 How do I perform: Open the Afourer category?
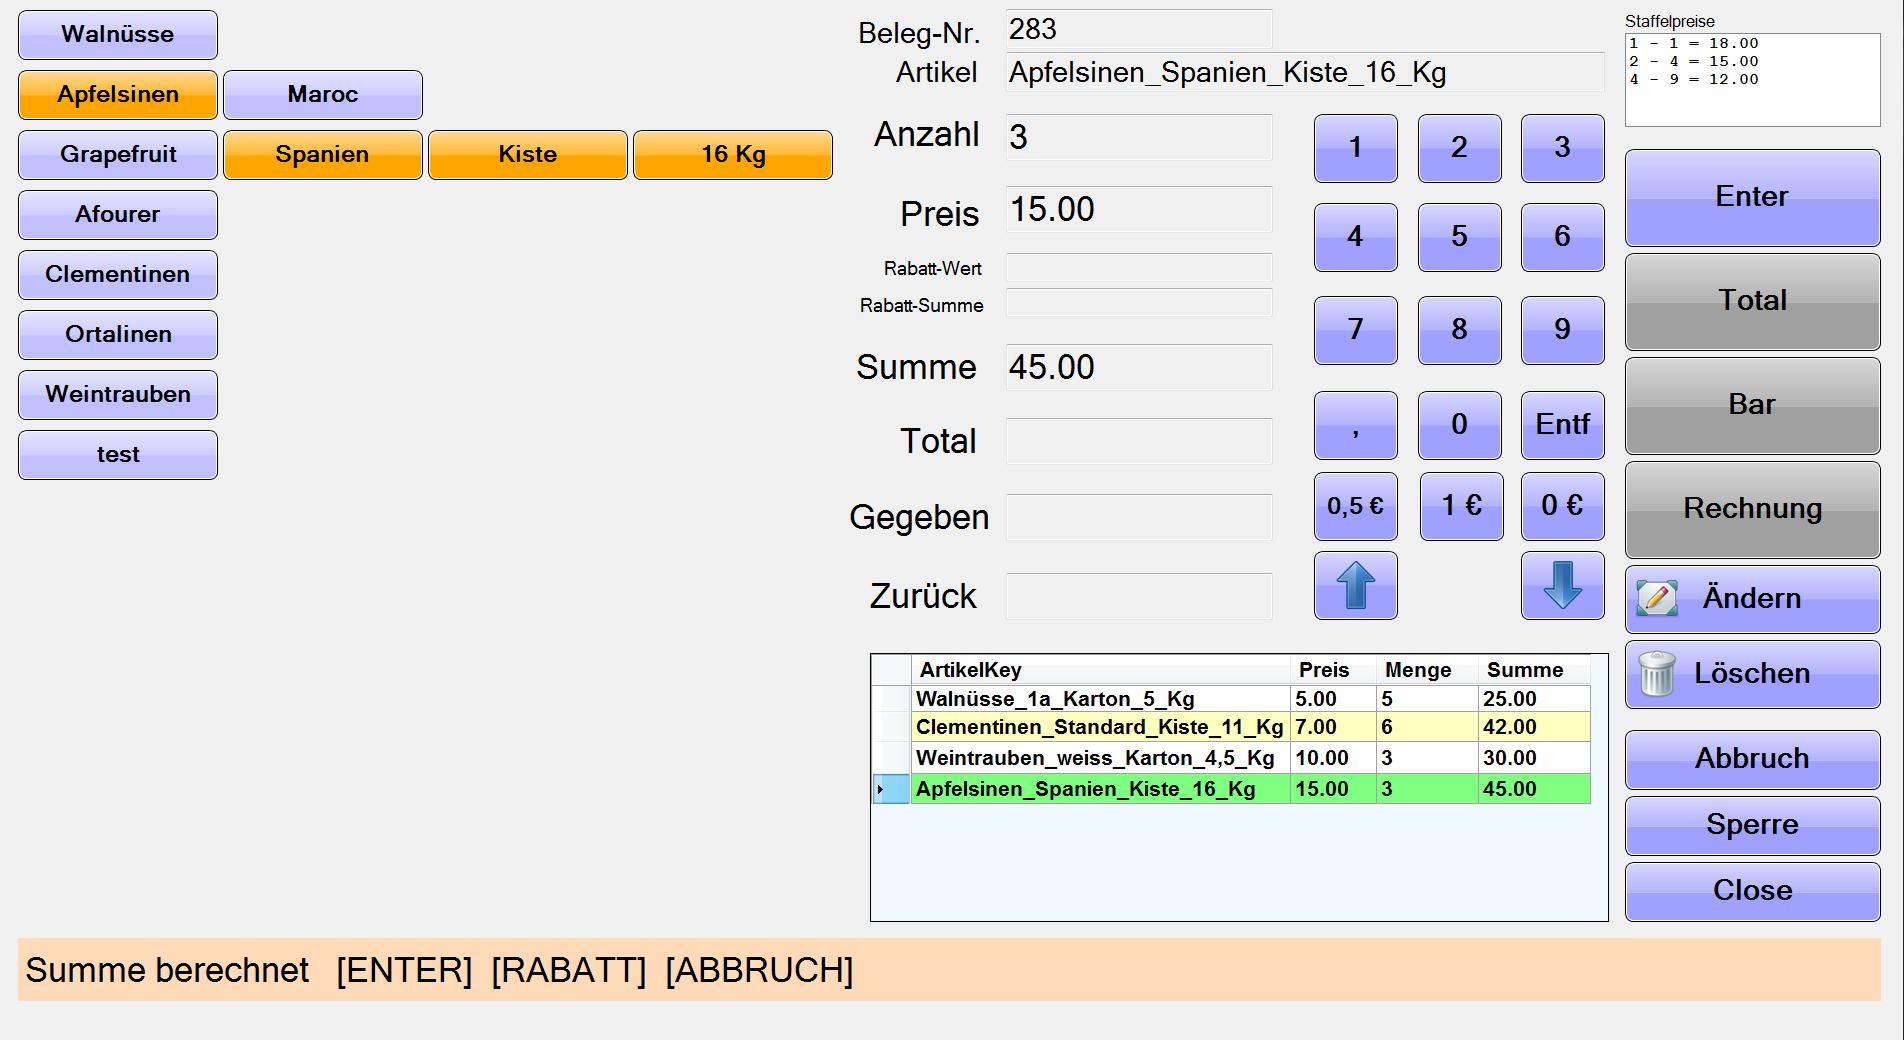118,215
